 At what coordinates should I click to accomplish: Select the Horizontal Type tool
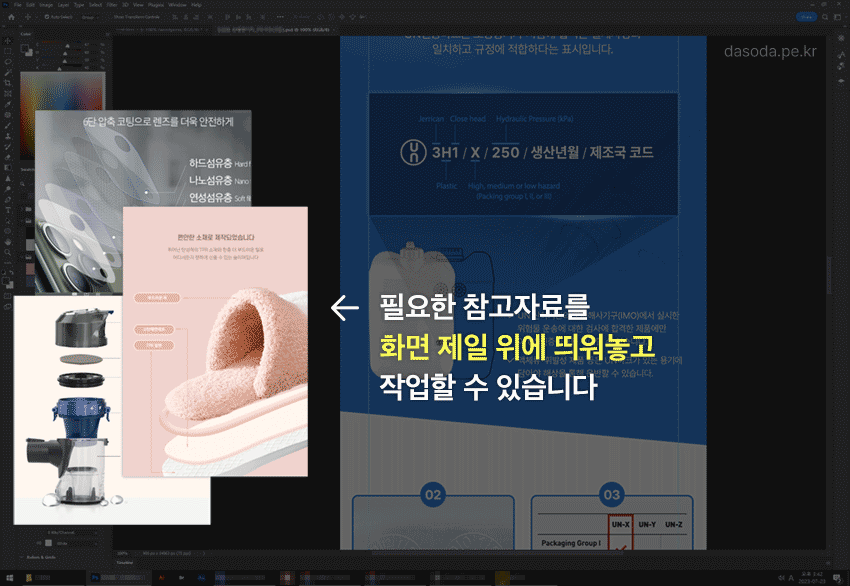8,210
